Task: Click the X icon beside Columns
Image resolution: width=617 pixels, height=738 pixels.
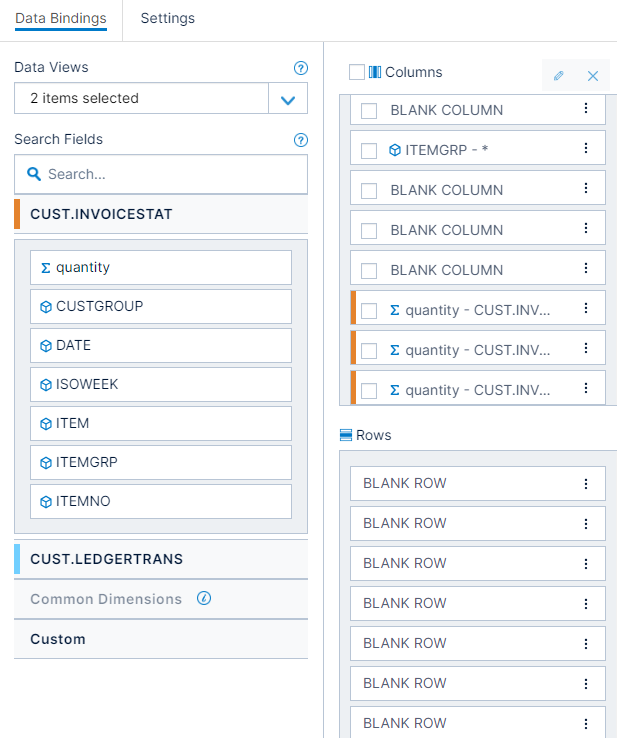Action: [x=593, y=75]
